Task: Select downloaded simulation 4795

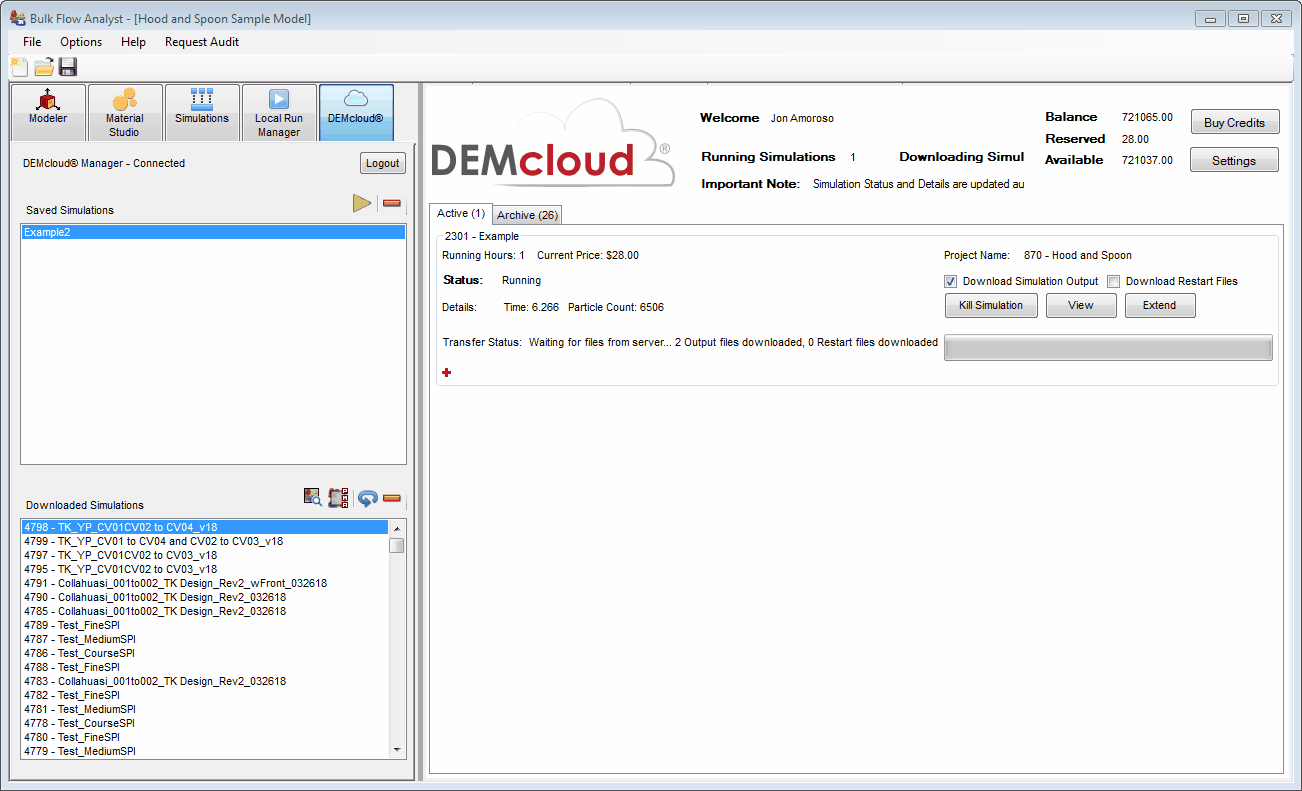Action: 205,569
